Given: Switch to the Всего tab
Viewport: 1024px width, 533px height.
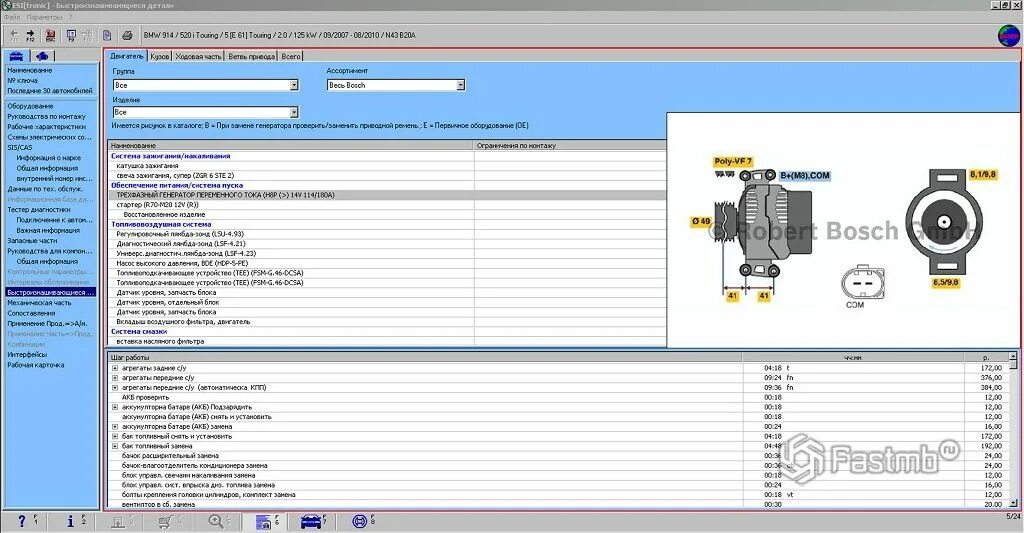Looking at the screenshot, I should 291,56.
